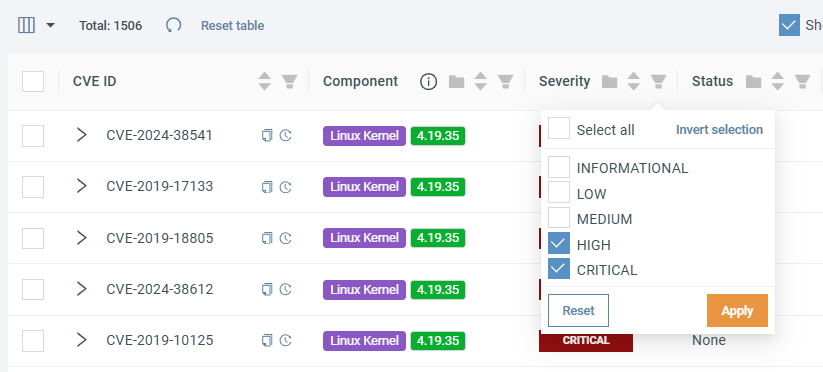This screenshot has width=823, height=372.
Task: Select the row checkbox for CVE-2019-18805
Action: (33, 238)
